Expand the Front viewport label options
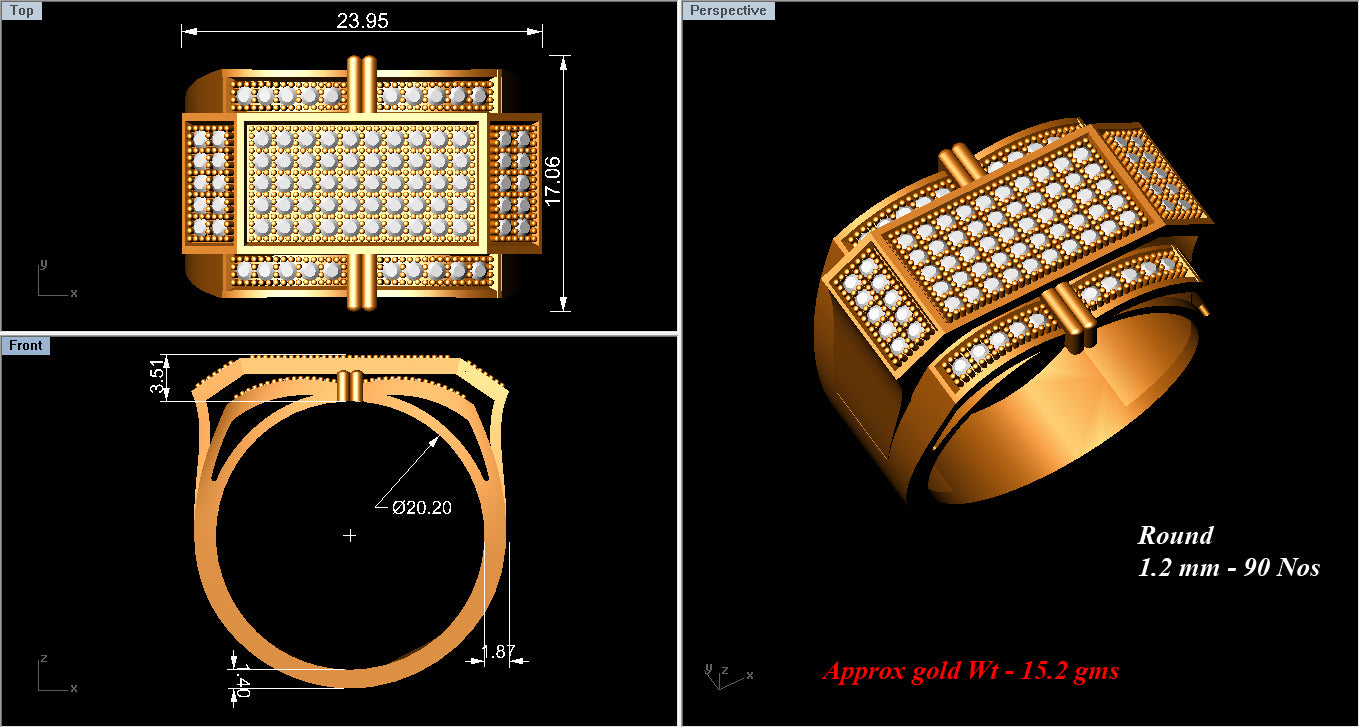Image resolution: width=1360 pixels, height=728 pixels. coord(26,345)
